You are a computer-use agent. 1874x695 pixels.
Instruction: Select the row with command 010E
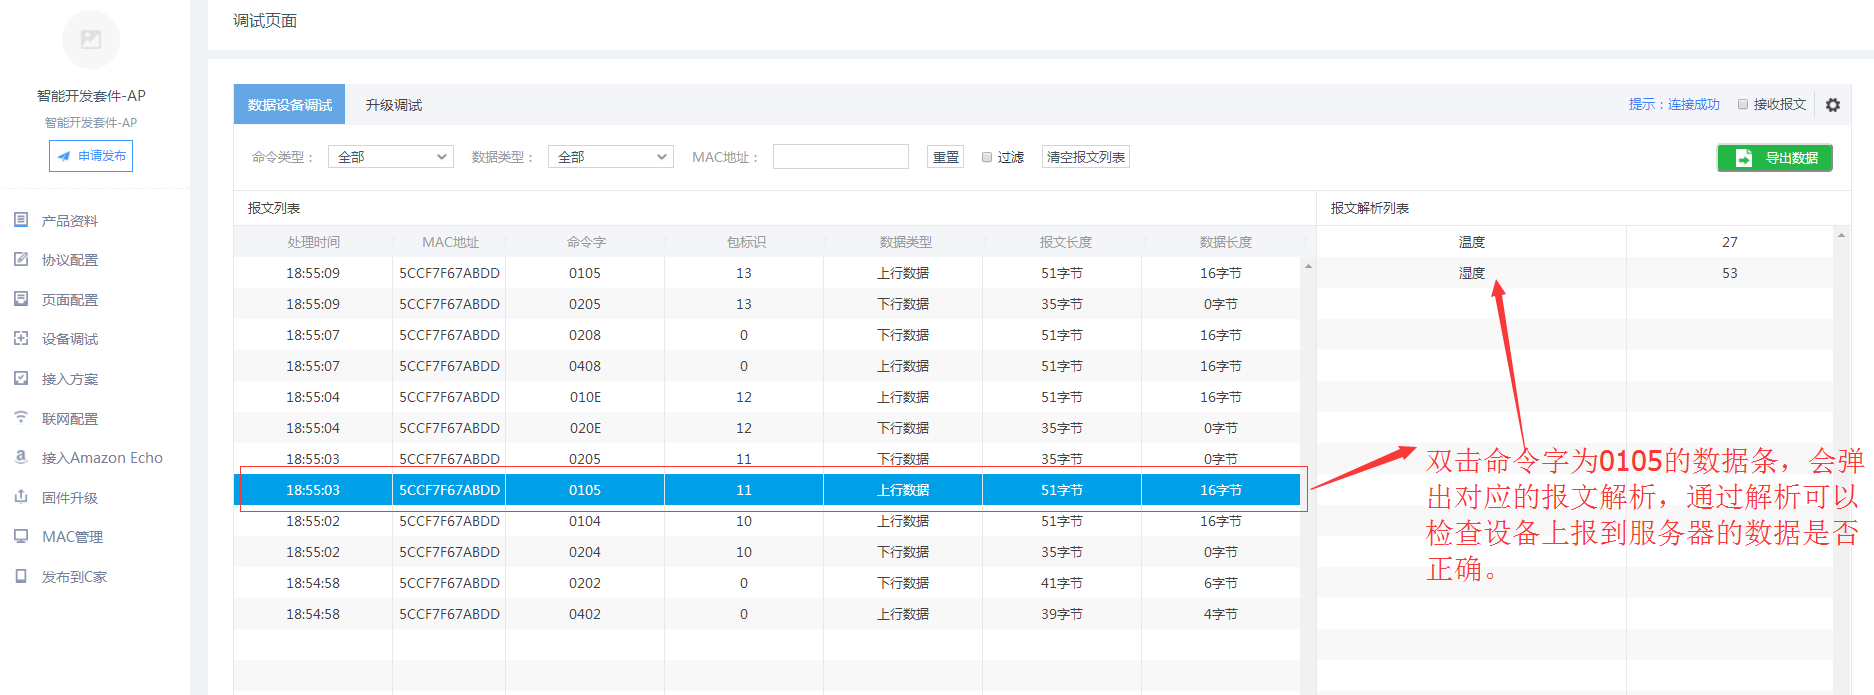click(x=767, y=397)
